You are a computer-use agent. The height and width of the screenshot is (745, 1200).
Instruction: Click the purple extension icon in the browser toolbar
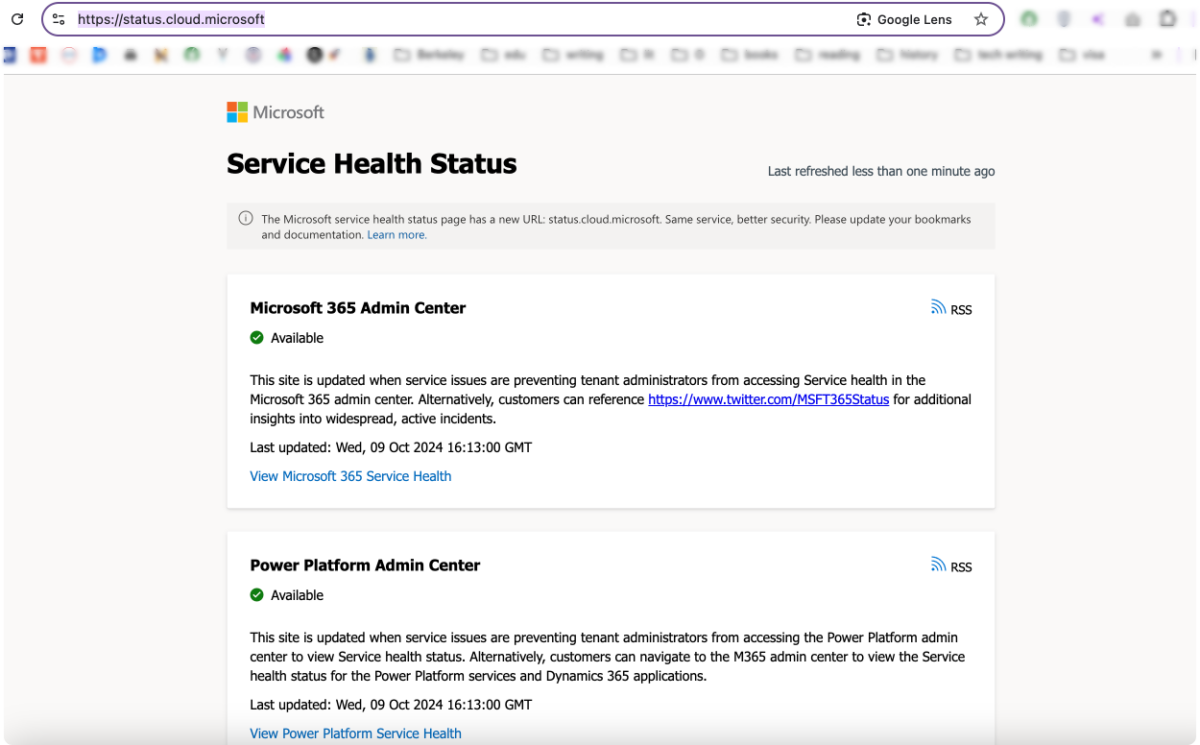pyautogui.click(x=1096, y=17)
